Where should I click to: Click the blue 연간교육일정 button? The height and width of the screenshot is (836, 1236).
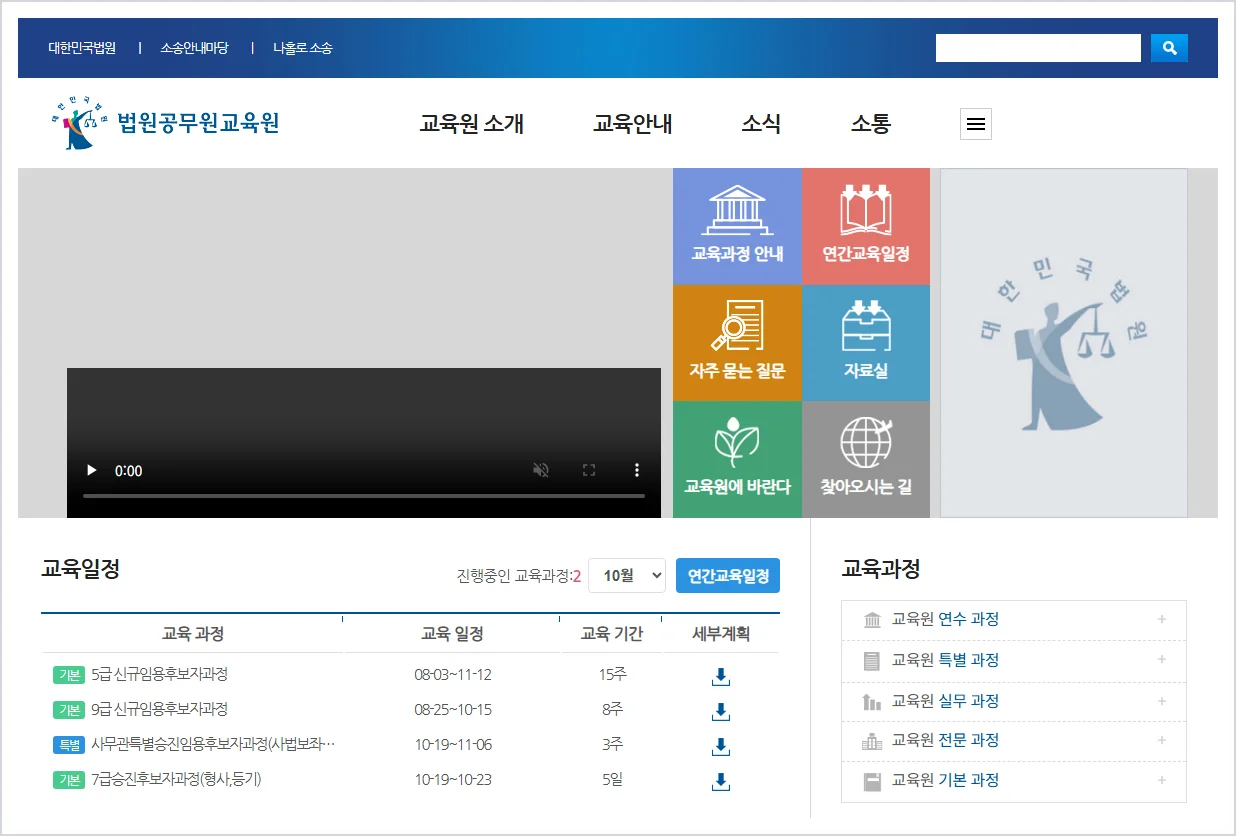point(728,575)
